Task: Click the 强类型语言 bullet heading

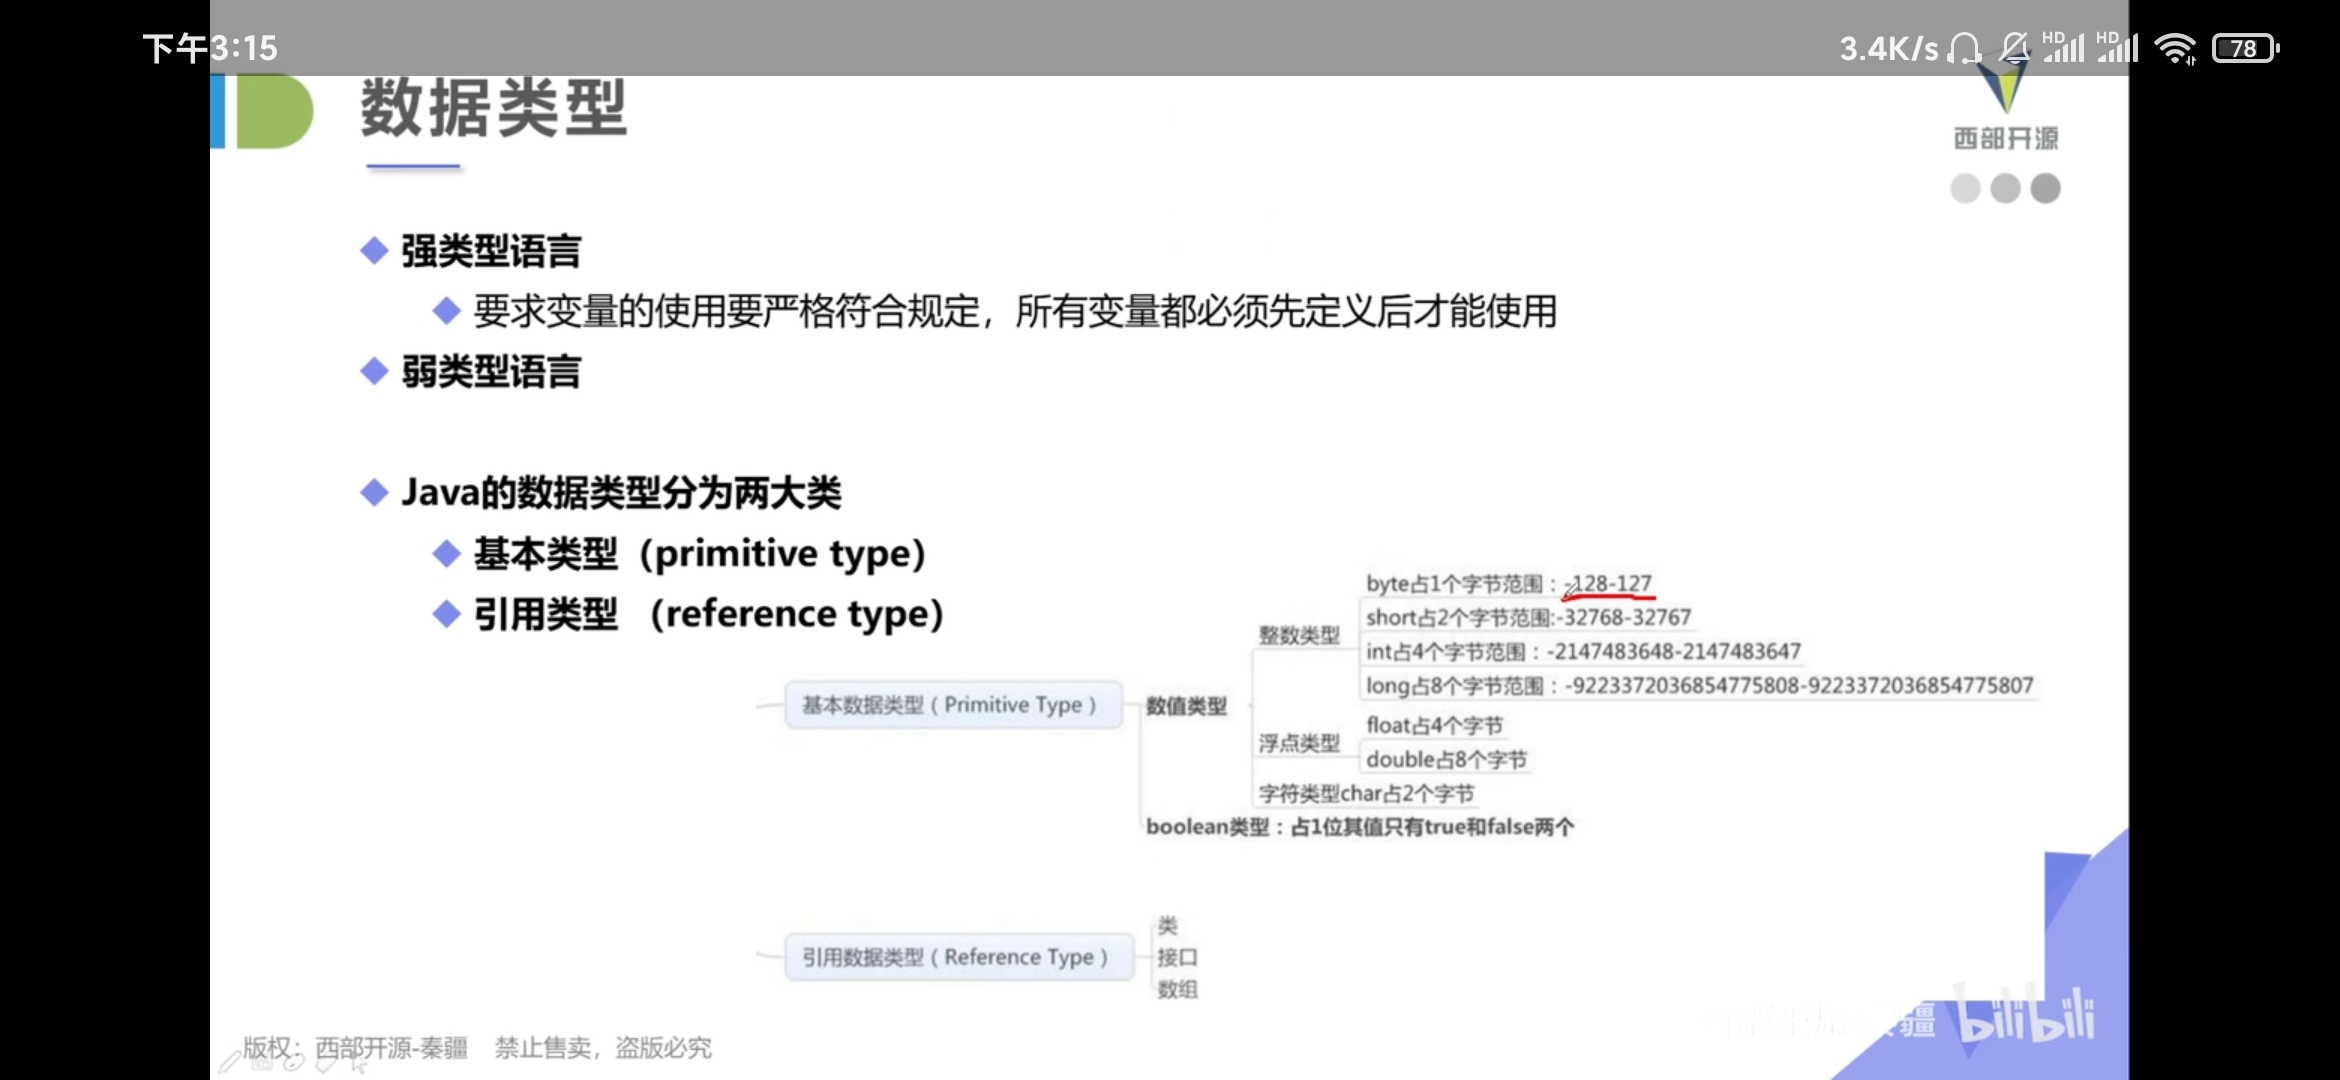Action: point(490,251)
